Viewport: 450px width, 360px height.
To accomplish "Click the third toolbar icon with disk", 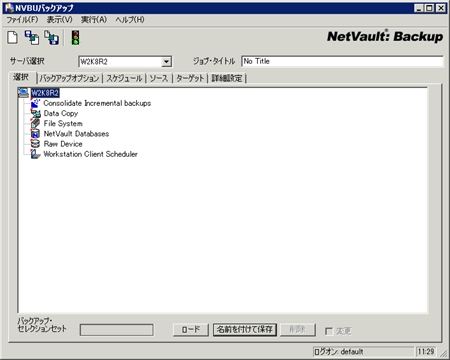I will coord(52,37).
